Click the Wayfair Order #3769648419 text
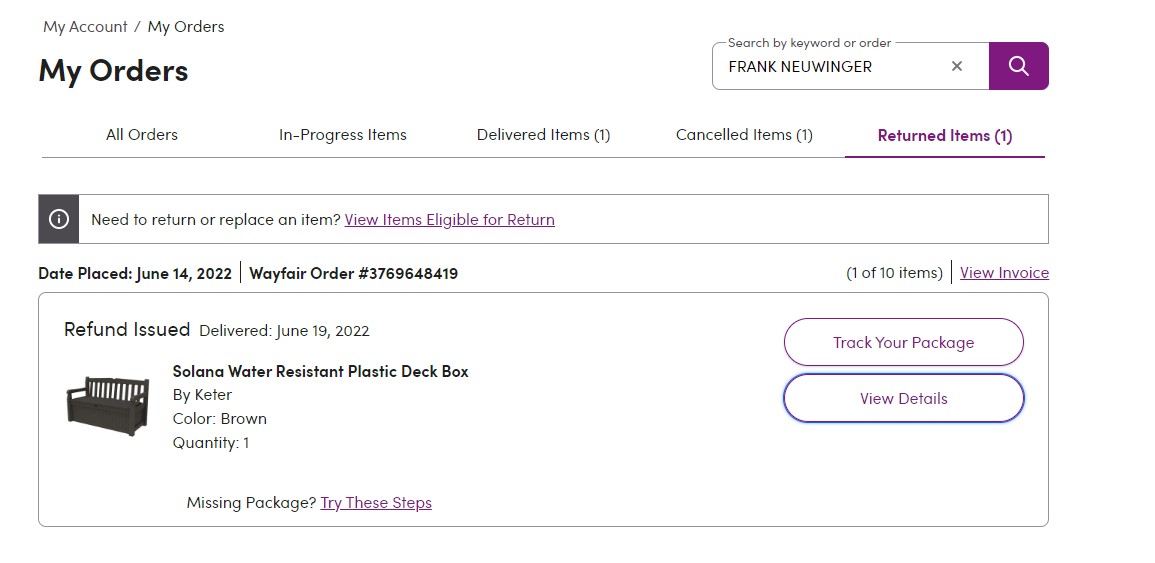The height and width of the screenshot is (563, 1155). tap(354, 273)
